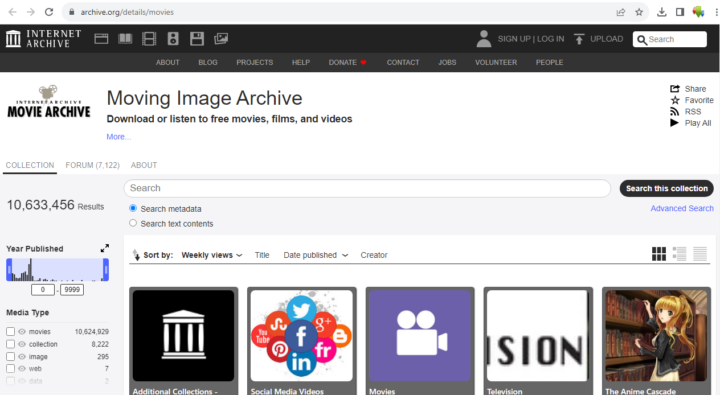
Task: Check the image media type checkbox
Action: (x=11, y=356)
